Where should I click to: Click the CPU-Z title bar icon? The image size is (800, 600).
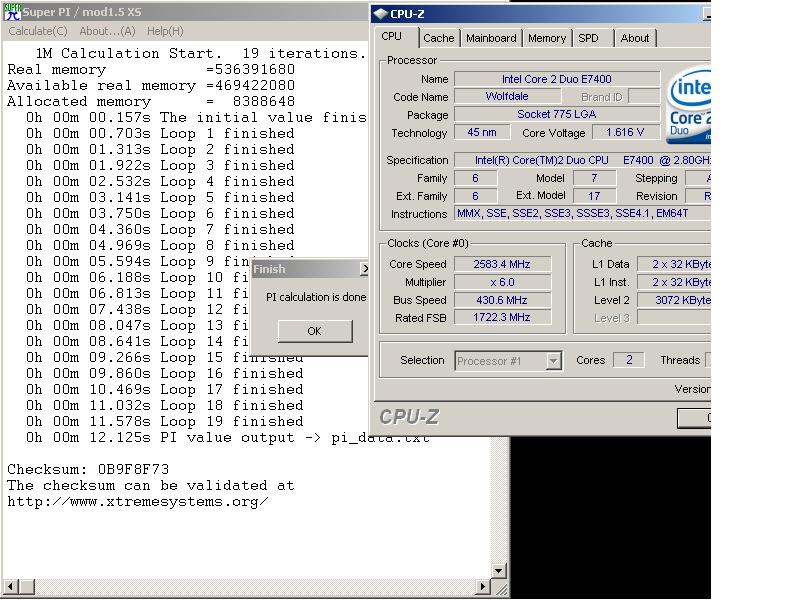(x=381, y=14)
